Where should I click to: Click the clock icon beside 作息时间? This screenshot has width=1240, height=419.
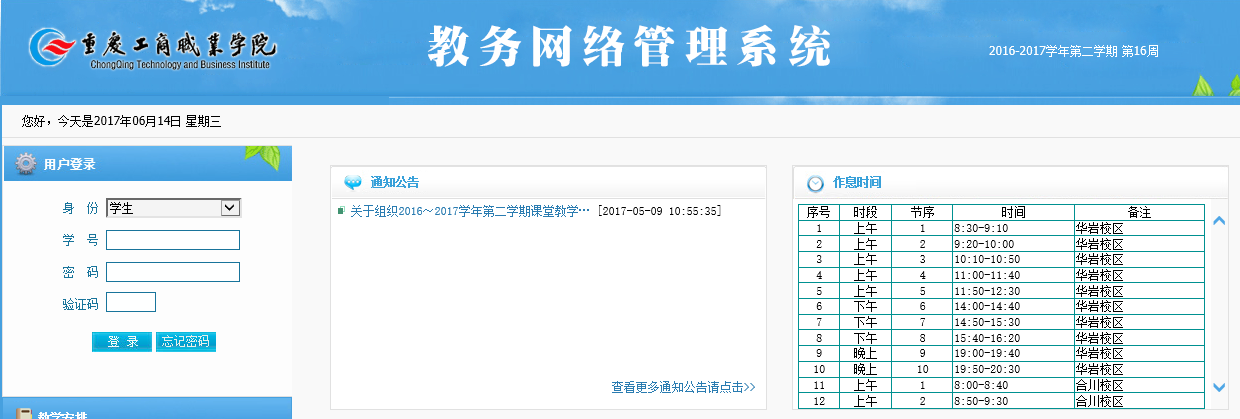coord(815,183)
